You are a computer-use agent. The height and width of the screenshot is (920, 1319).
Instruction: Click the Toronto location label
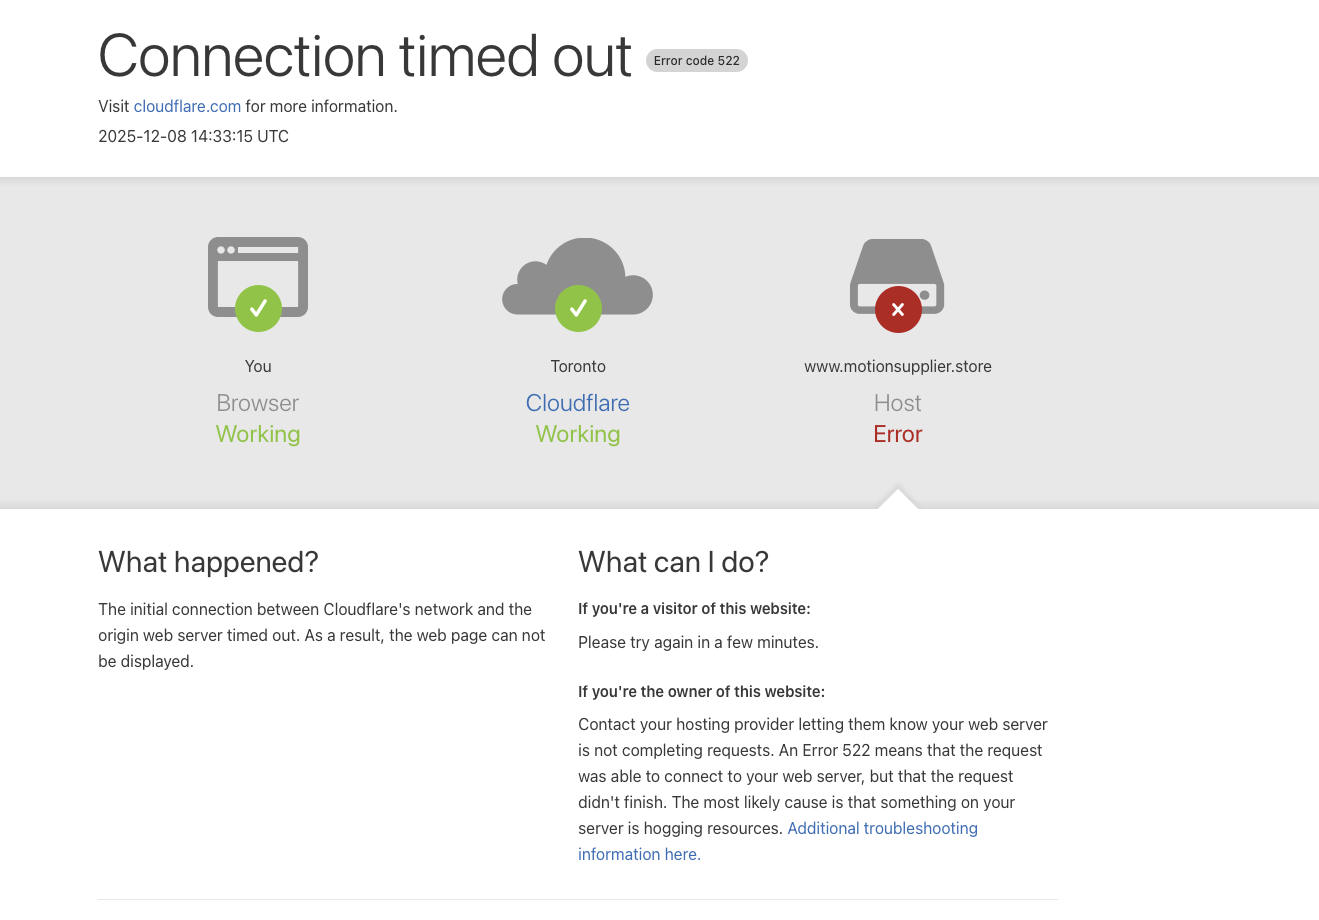click(x=578, y=367)
